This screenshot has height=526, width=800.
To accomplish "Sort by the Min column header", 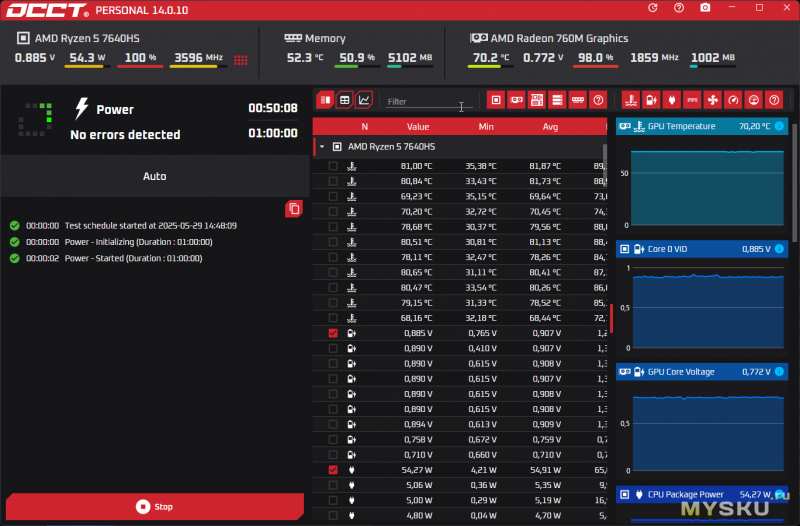I will (486, 127).
